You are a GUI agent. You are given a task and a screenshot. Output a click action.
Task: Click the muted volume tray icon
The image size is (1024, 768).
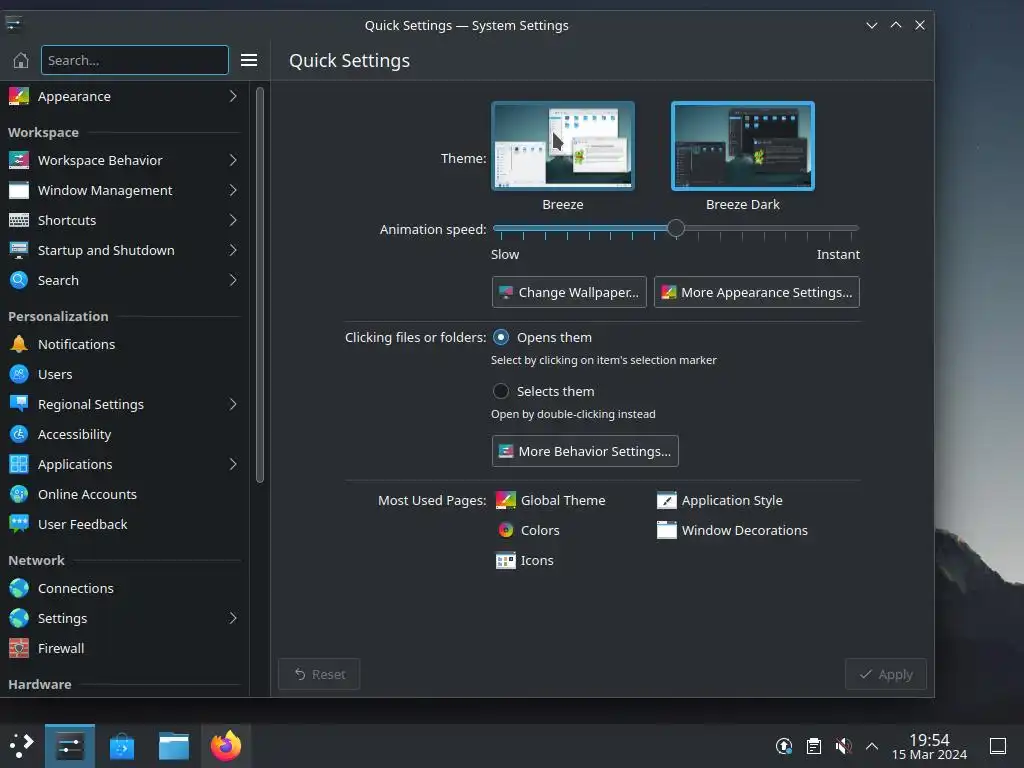(x=843, y=746)
